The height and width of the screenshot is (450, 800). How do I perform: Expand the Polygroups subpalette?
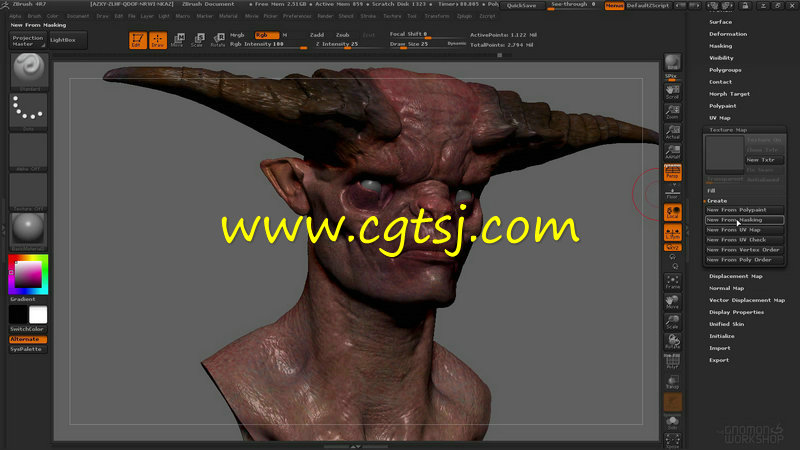[725, 70]
